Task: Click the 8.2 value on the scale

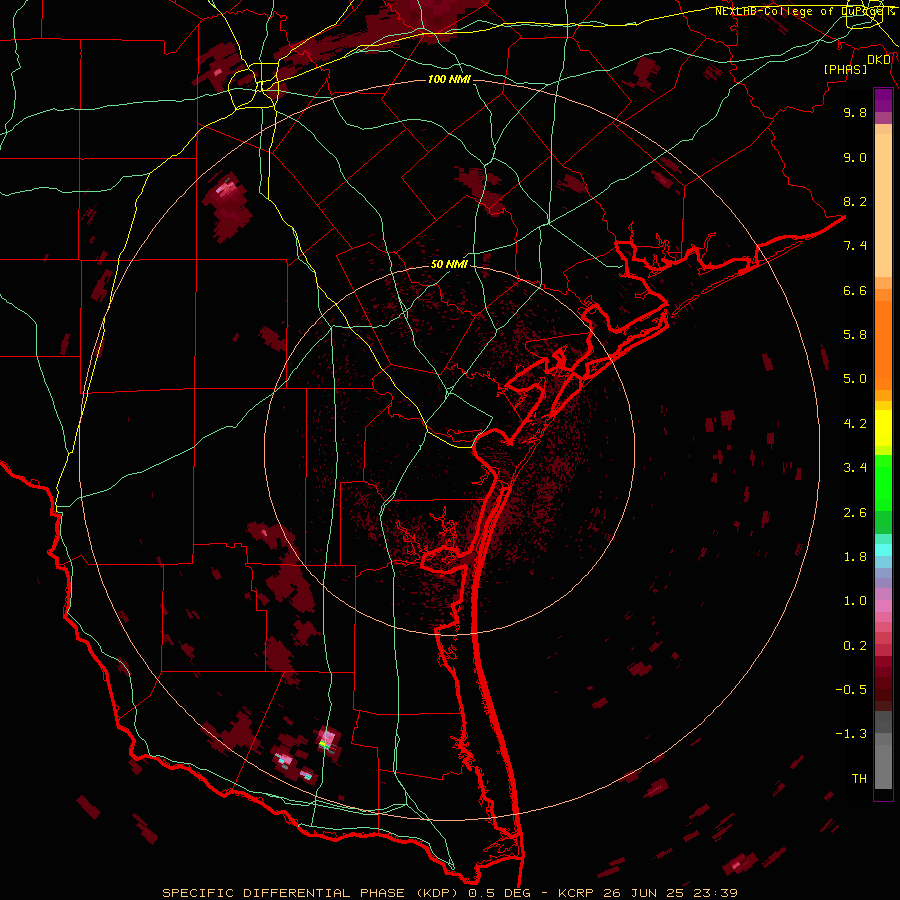Action: 855,201
